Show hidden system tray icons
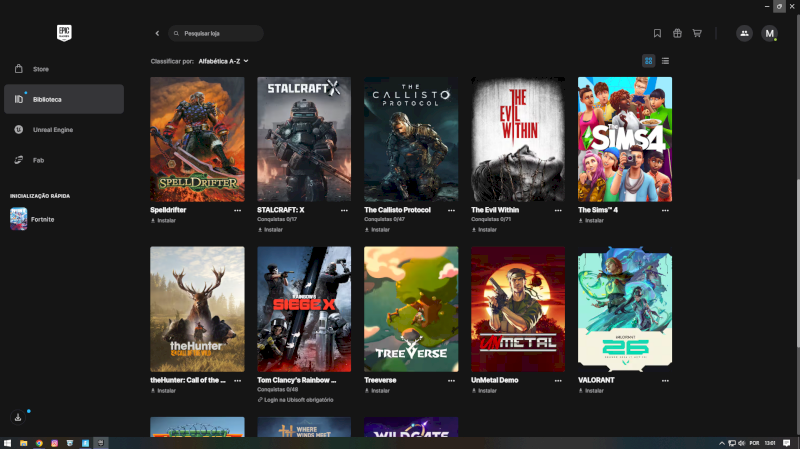The image size is (800, 449). coord(721,443)
